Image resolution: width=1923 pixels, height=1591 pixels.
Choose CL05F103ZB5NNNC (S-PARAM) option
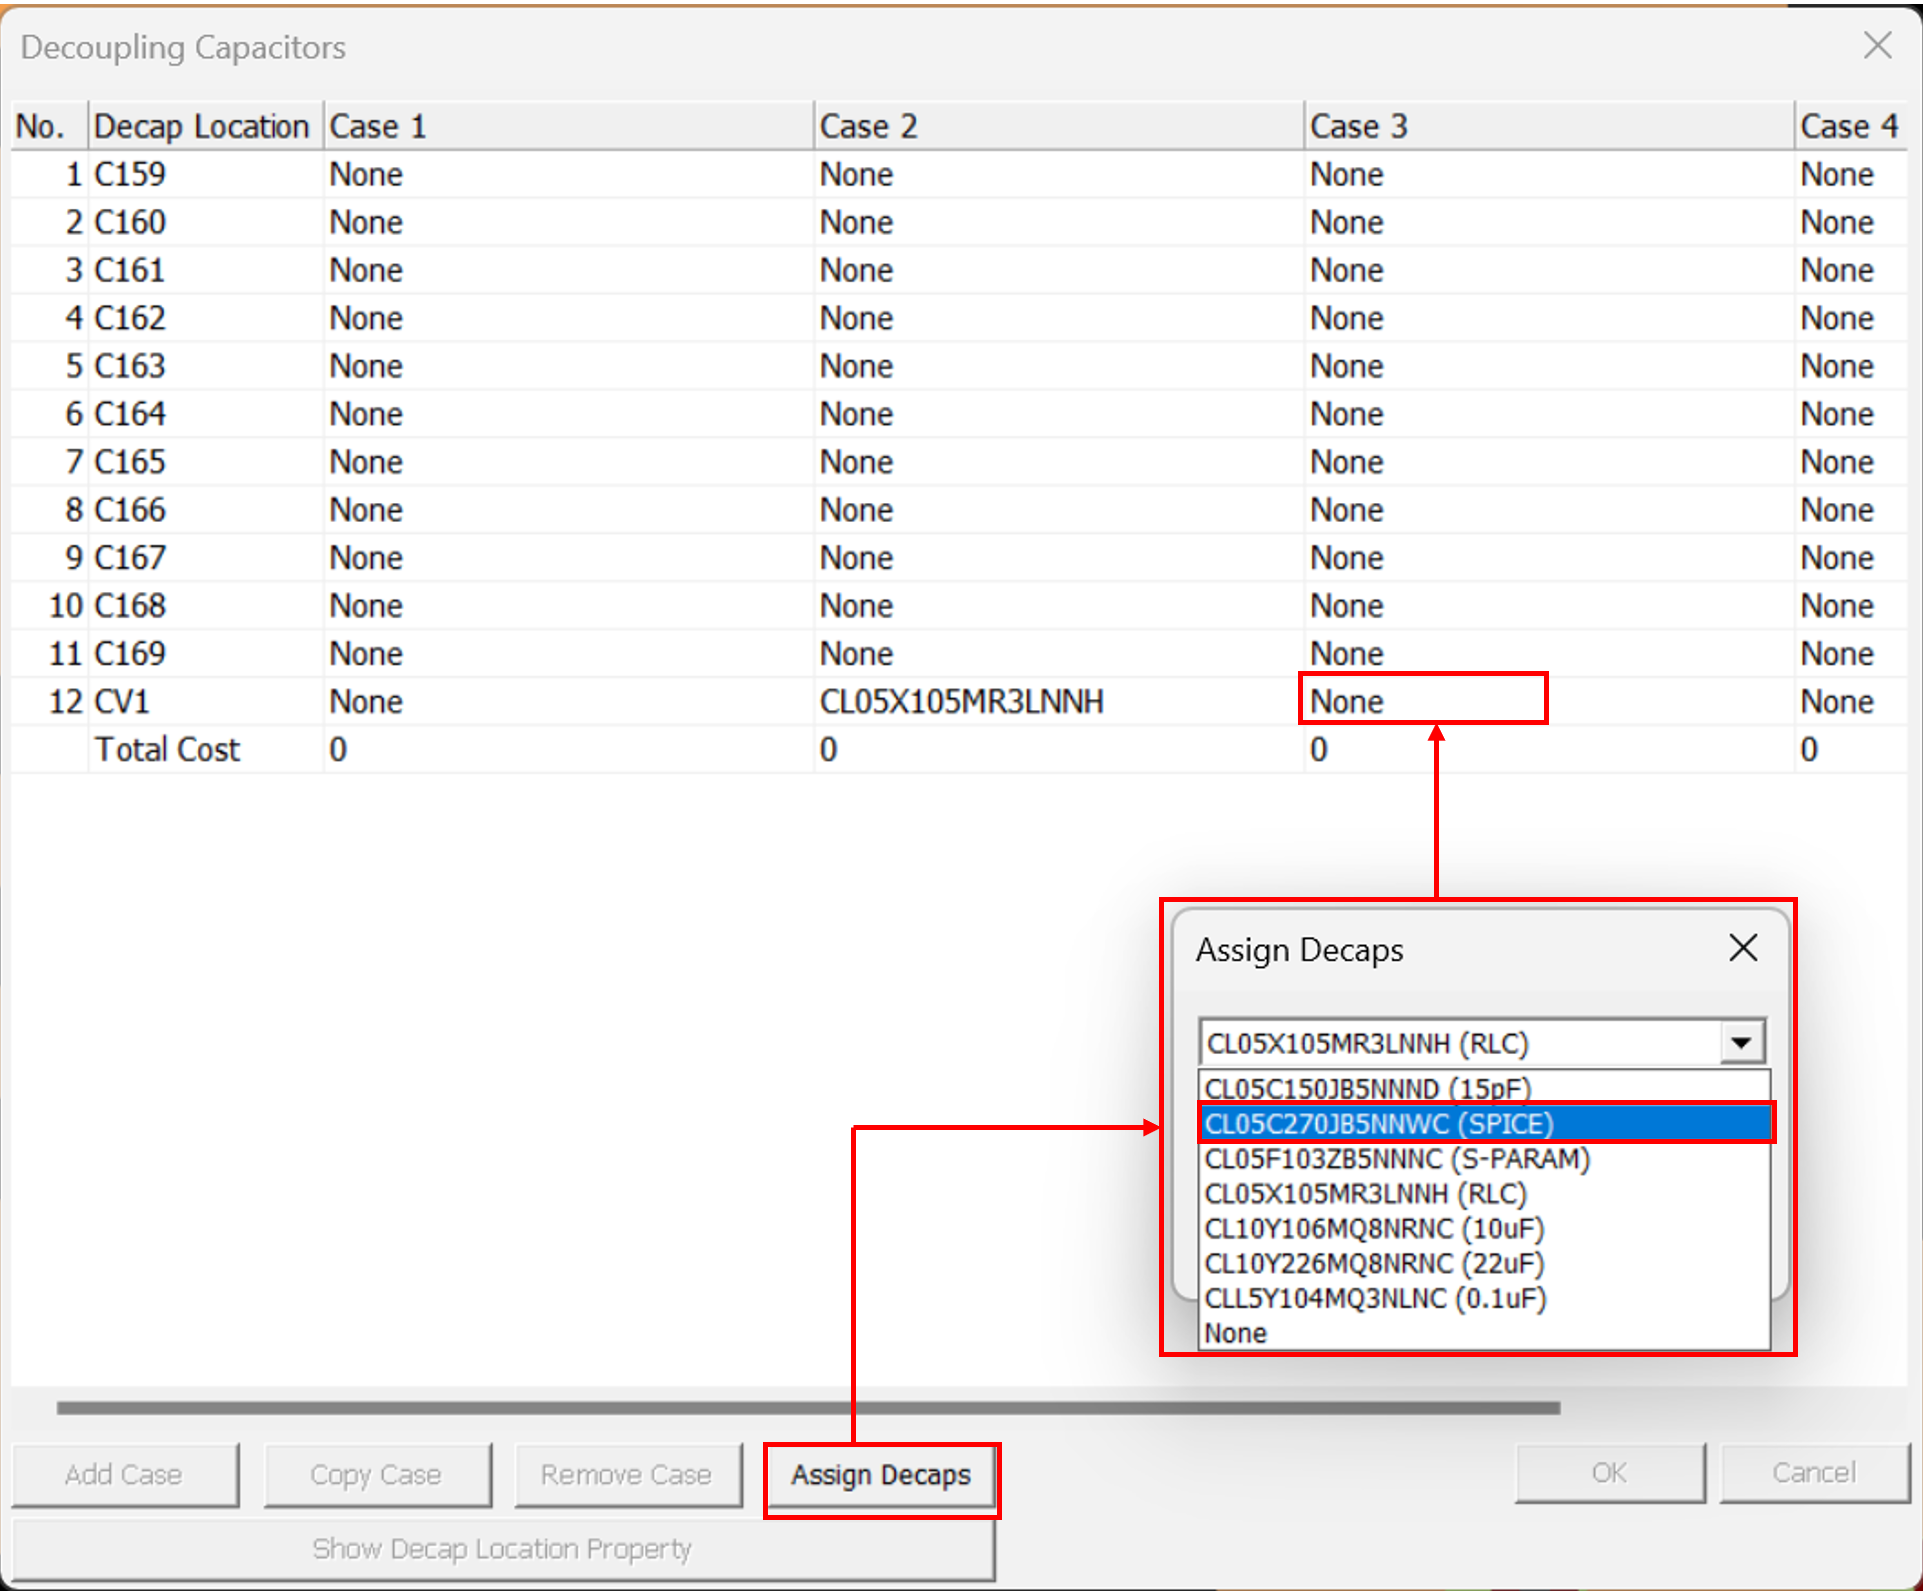[x=1396, y=1158]
